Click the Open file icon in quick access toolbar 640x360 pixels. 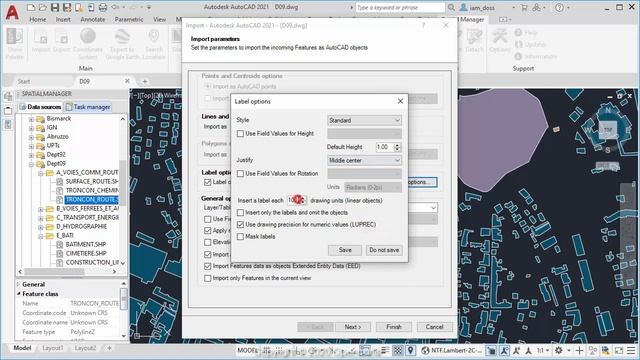[x=42, y=7]
